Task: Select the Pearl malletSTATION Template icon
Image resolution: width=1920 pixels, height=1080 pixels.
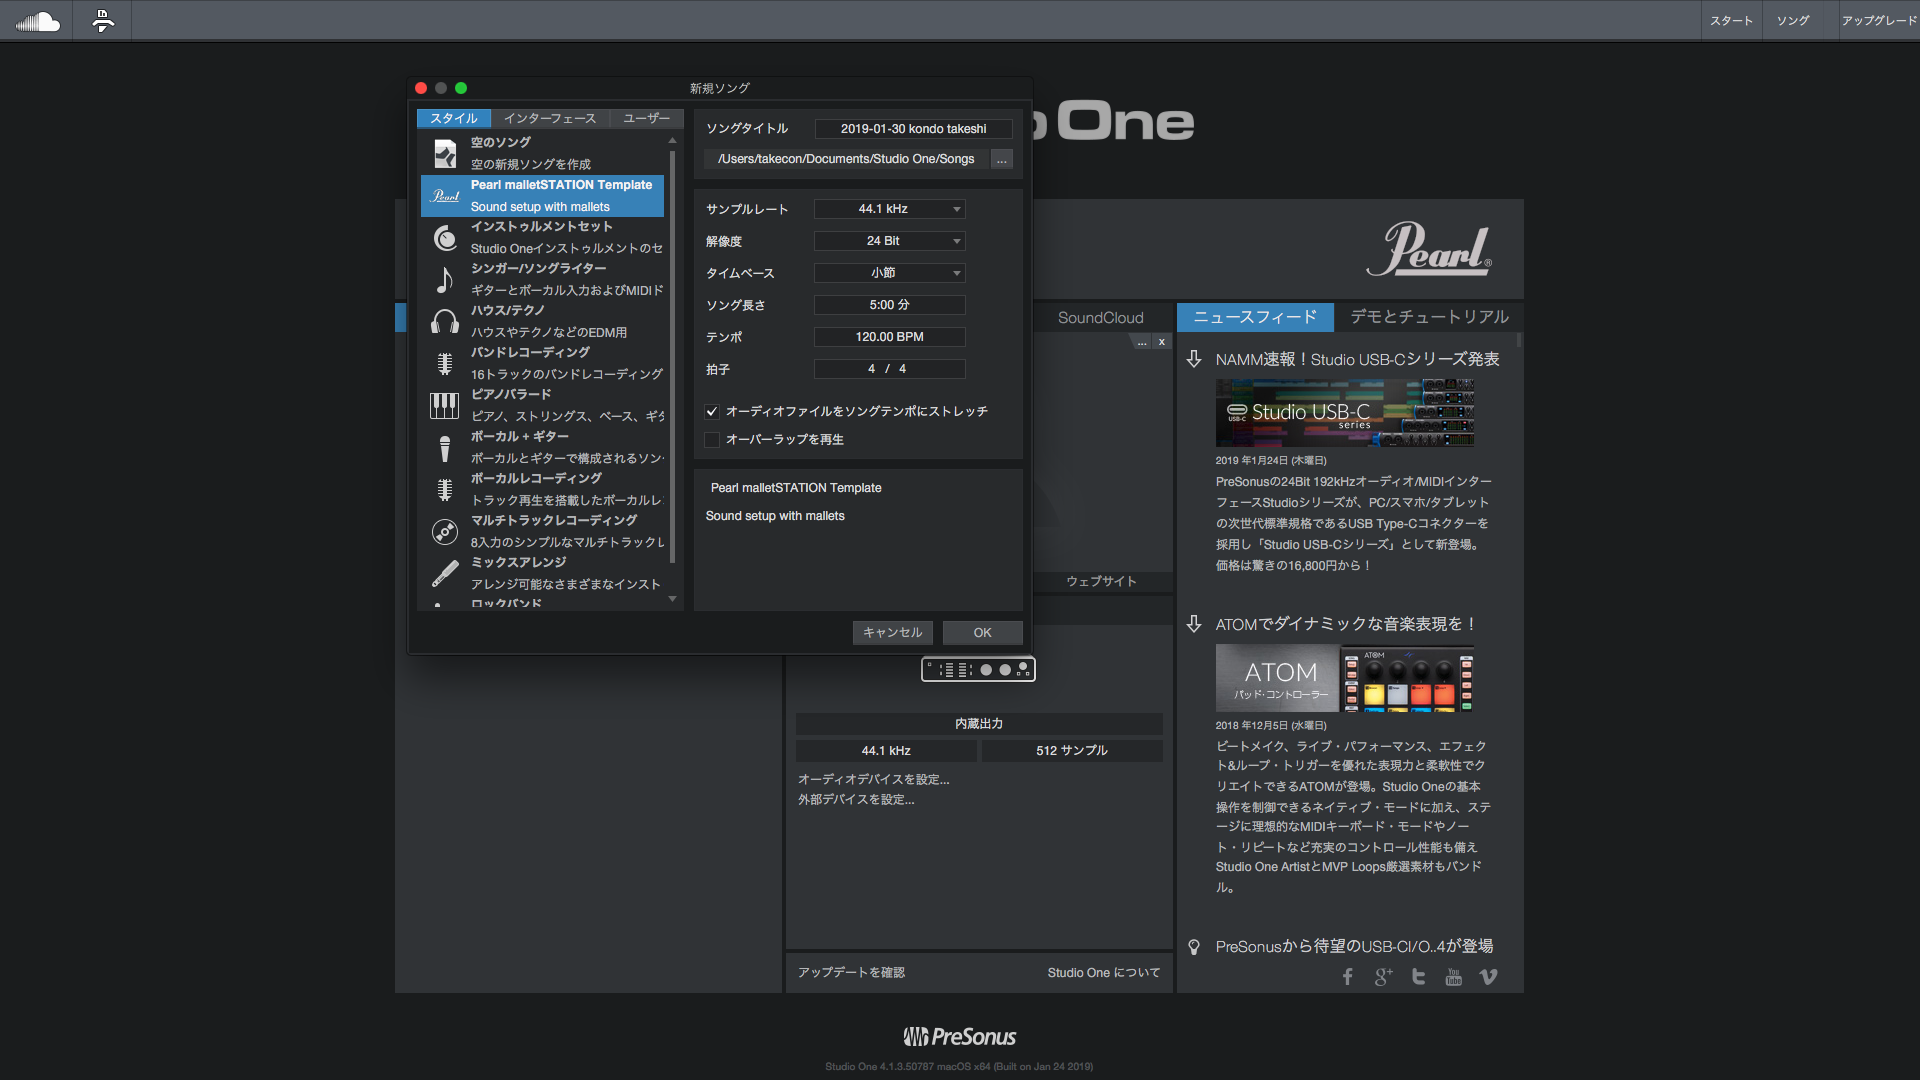Action: tap(445, 196)
